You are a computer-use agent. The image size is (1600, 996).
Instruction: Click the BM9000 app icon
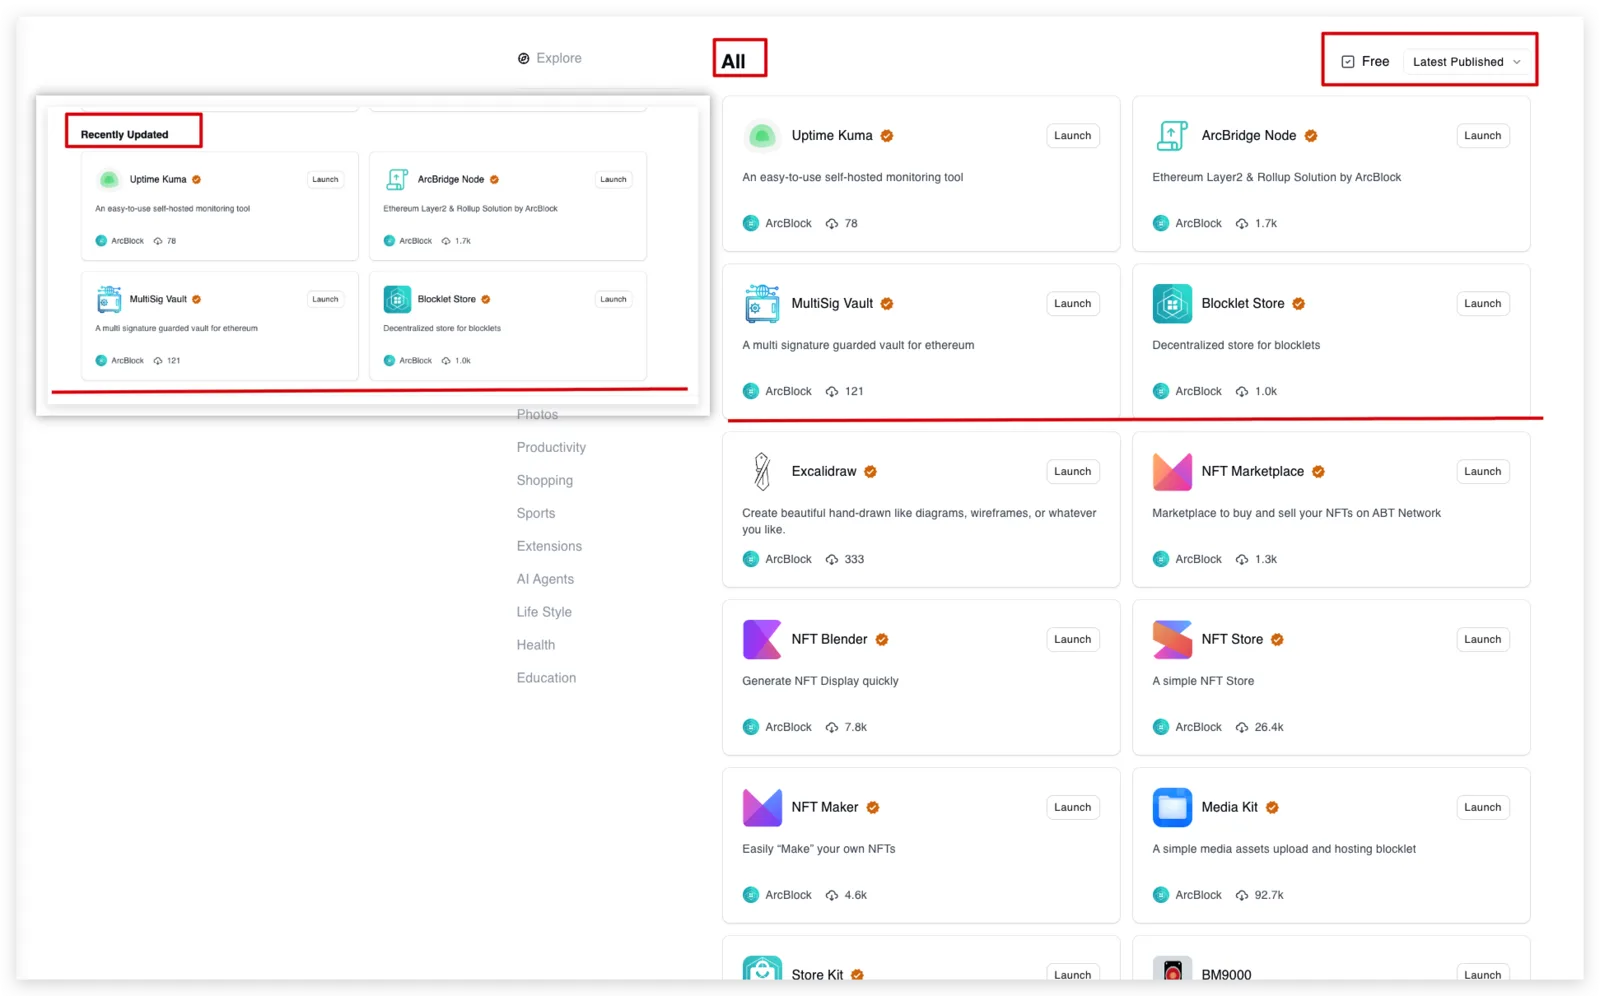[1172, 970]
